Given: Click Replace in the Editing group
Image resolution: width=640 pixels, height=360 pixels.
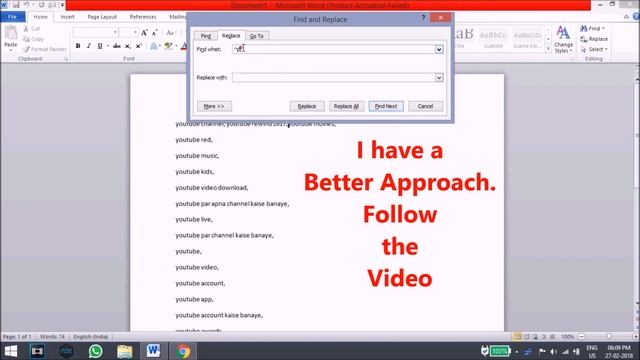Looking at the screenshot, I should 594,39.
